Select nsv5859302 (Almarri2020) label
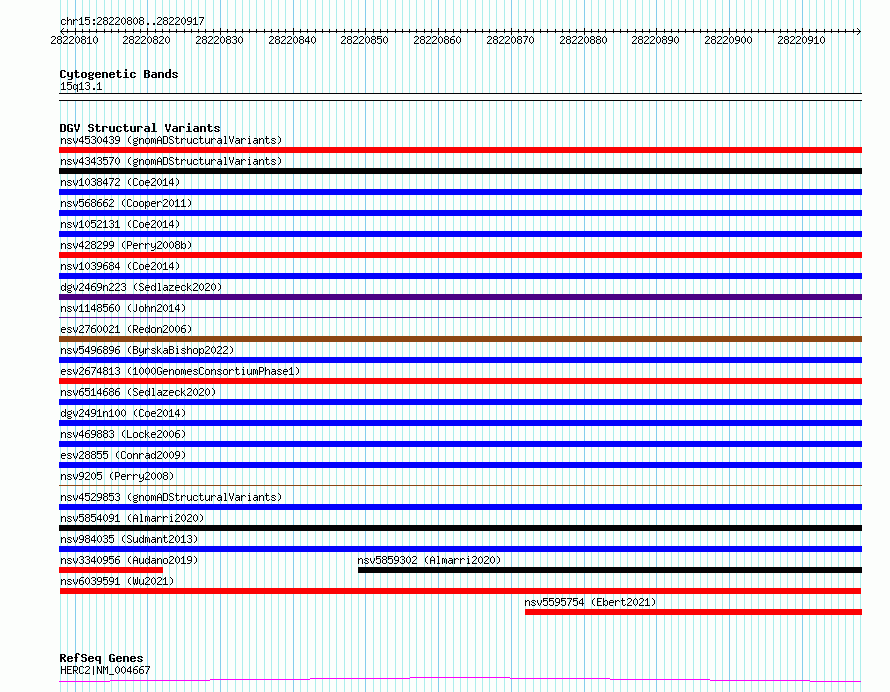The width and height of the screenshot is (890, 692). click(x=429, y=560)
